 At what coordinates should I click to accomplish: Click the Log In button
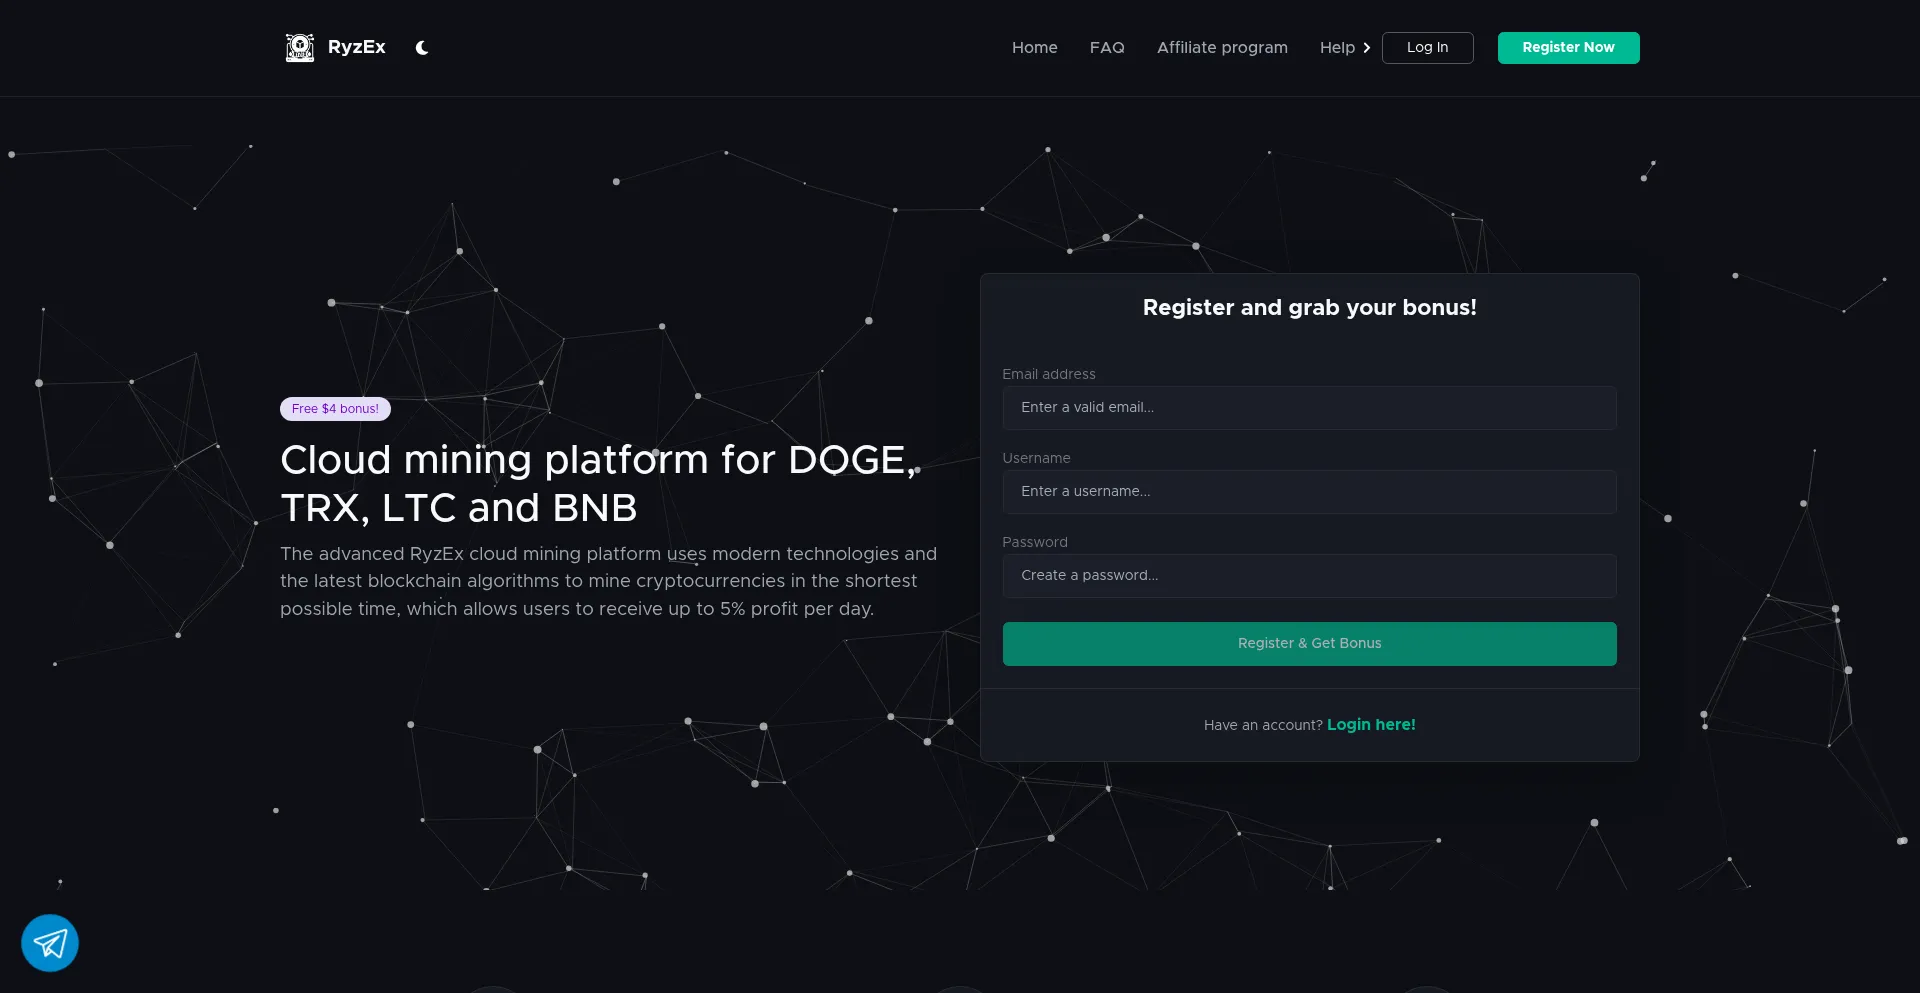pyautogui.click(x=1427, y=48)
